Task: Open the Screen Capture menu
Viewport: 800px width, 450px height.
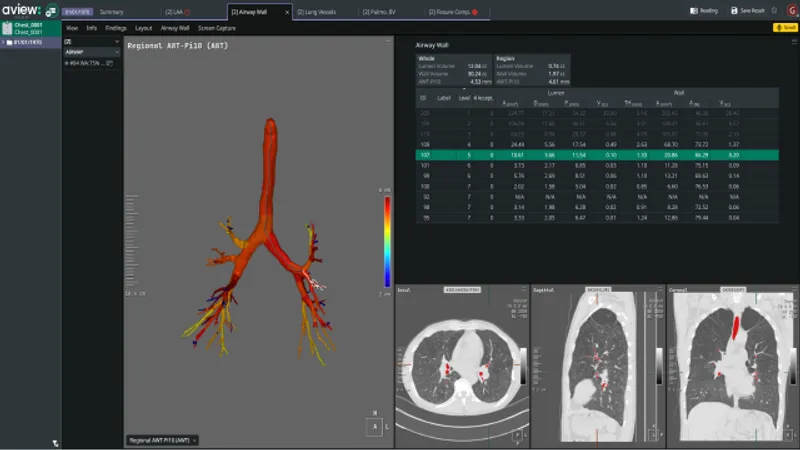Action: tap(217, 28)
